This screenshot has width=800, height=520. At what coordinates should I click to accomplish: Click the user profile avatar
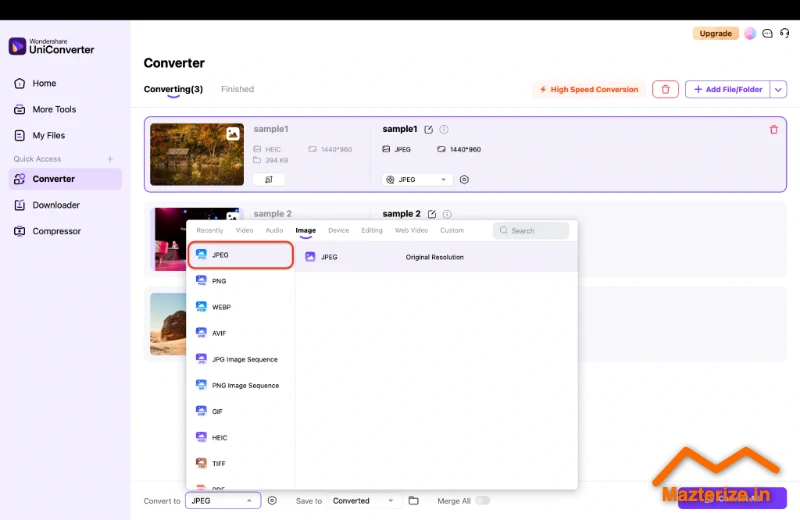[x=749, y=33]
